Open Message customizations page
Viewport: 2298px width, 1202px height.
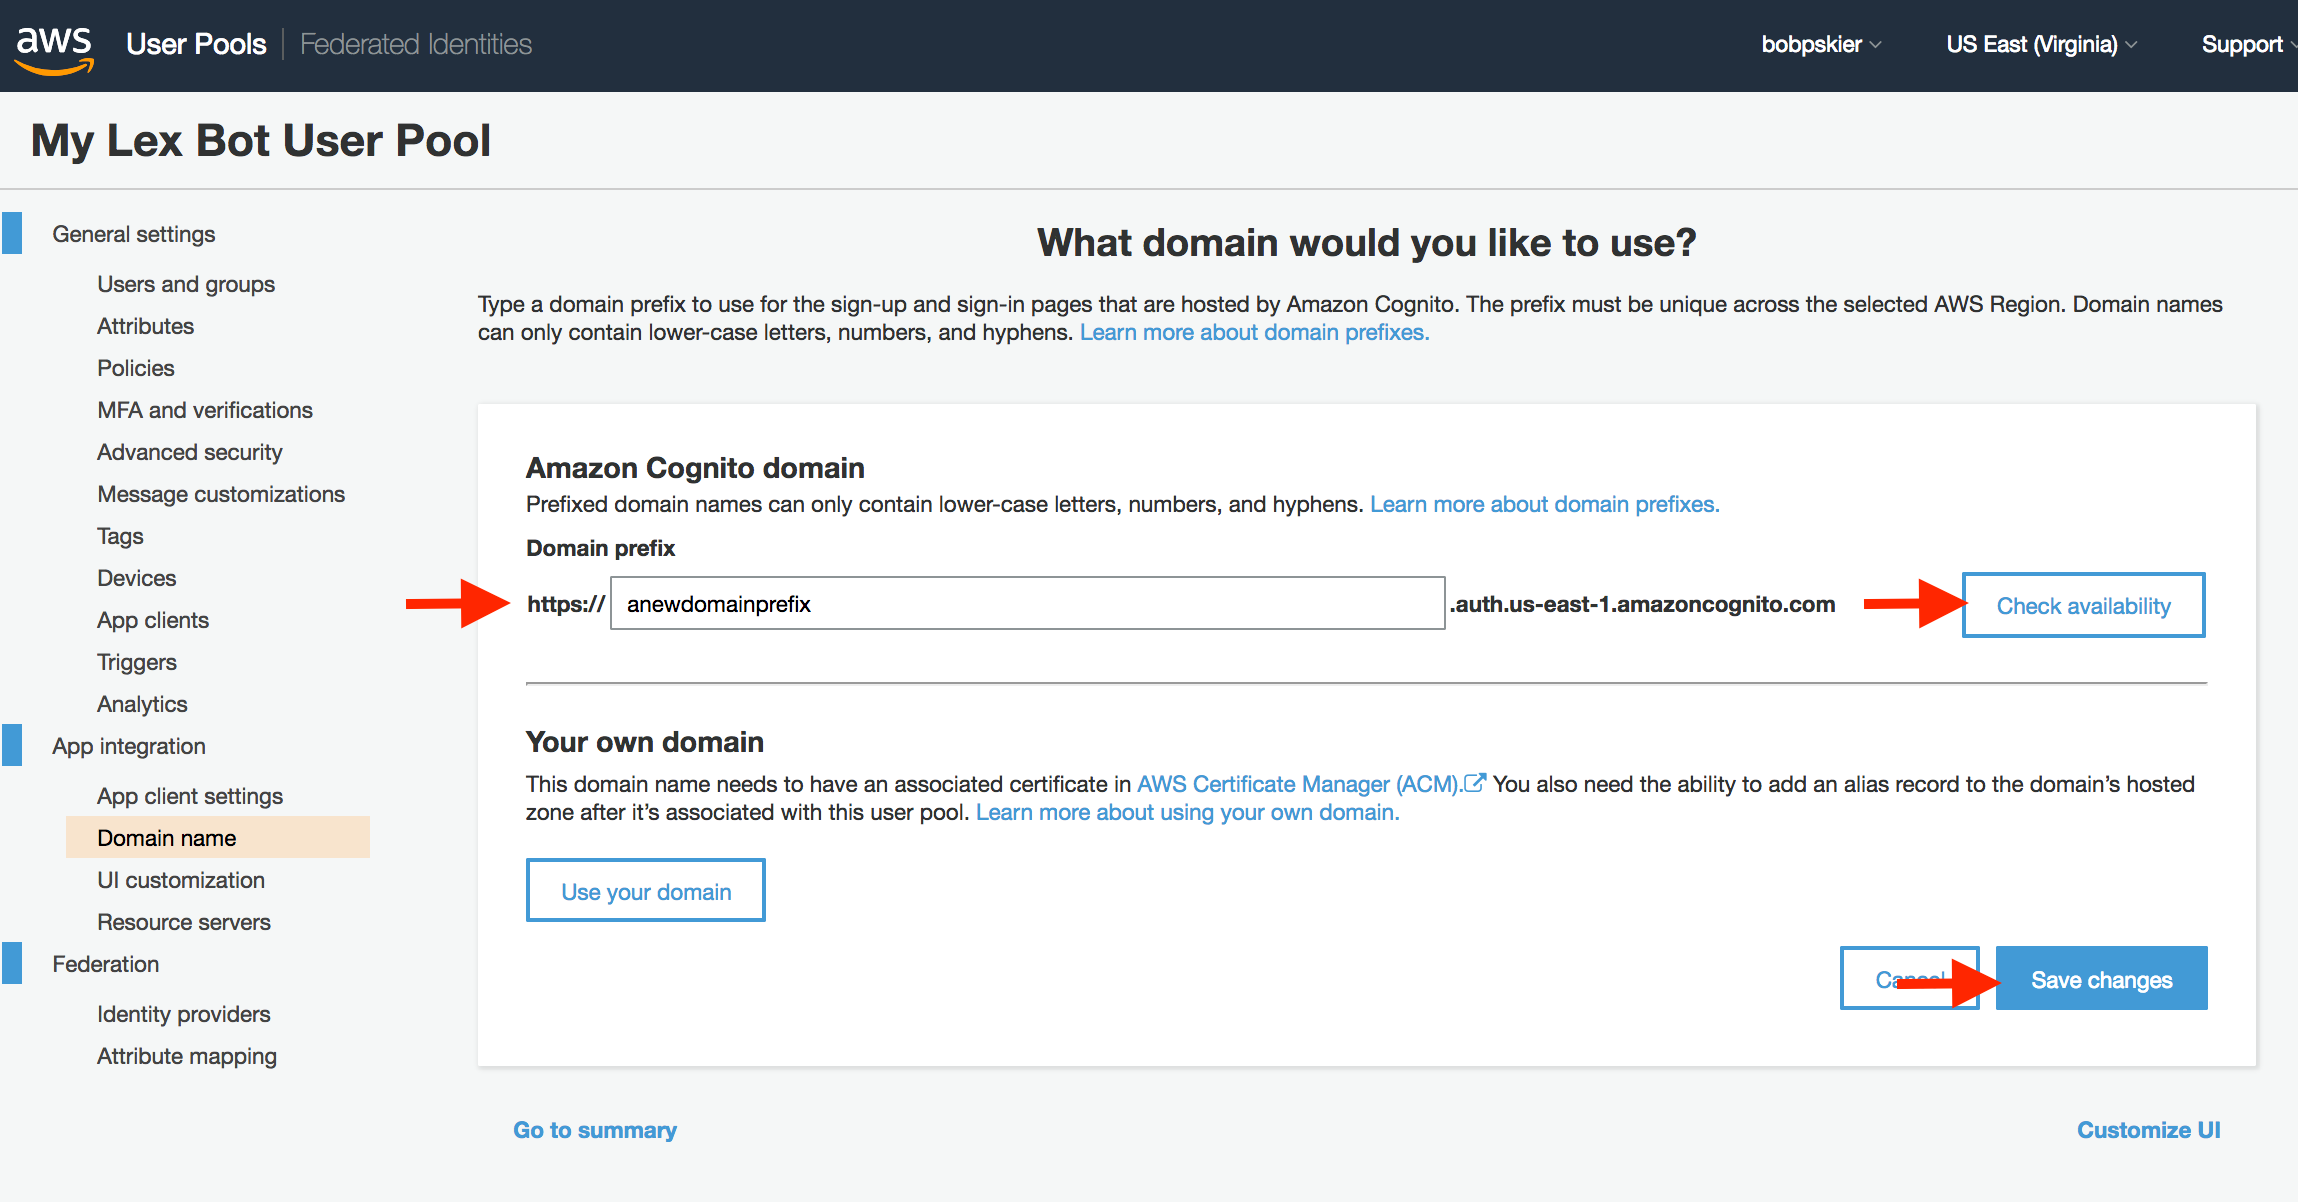pyautogui.click(x=221, y=494)
